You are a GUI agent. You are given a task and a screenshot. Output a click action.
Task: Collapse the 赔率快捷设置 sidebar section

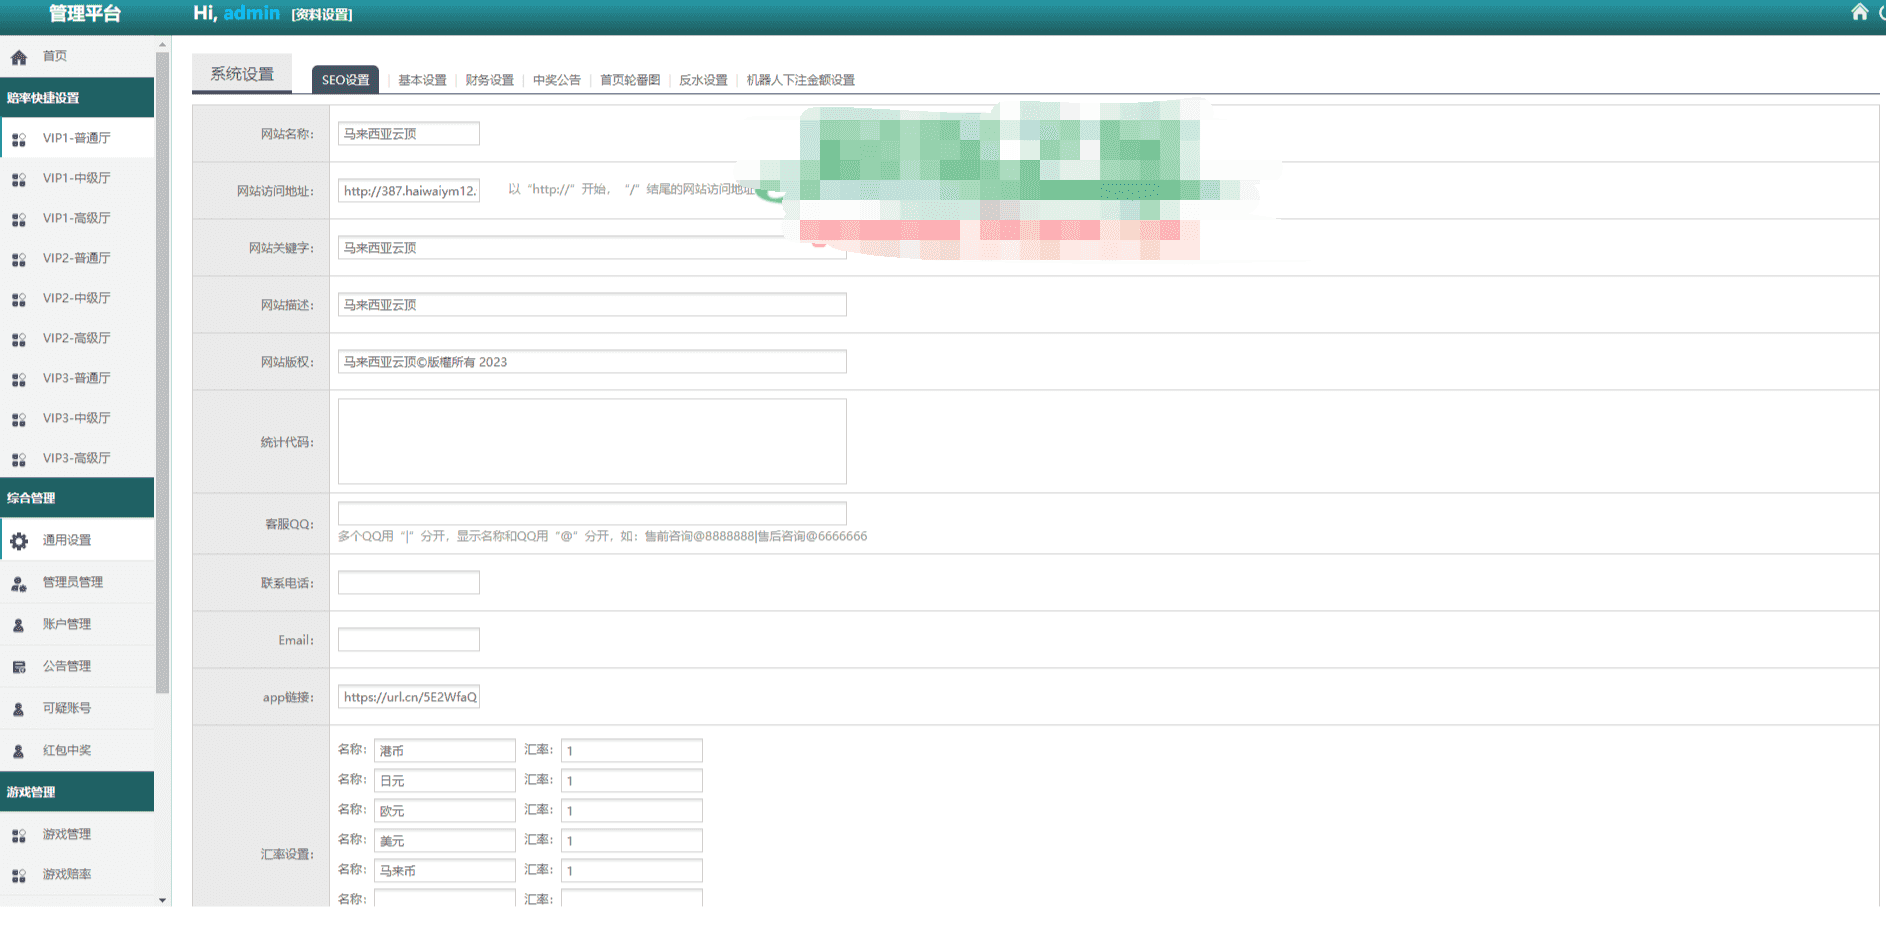(x=77, y=98)
